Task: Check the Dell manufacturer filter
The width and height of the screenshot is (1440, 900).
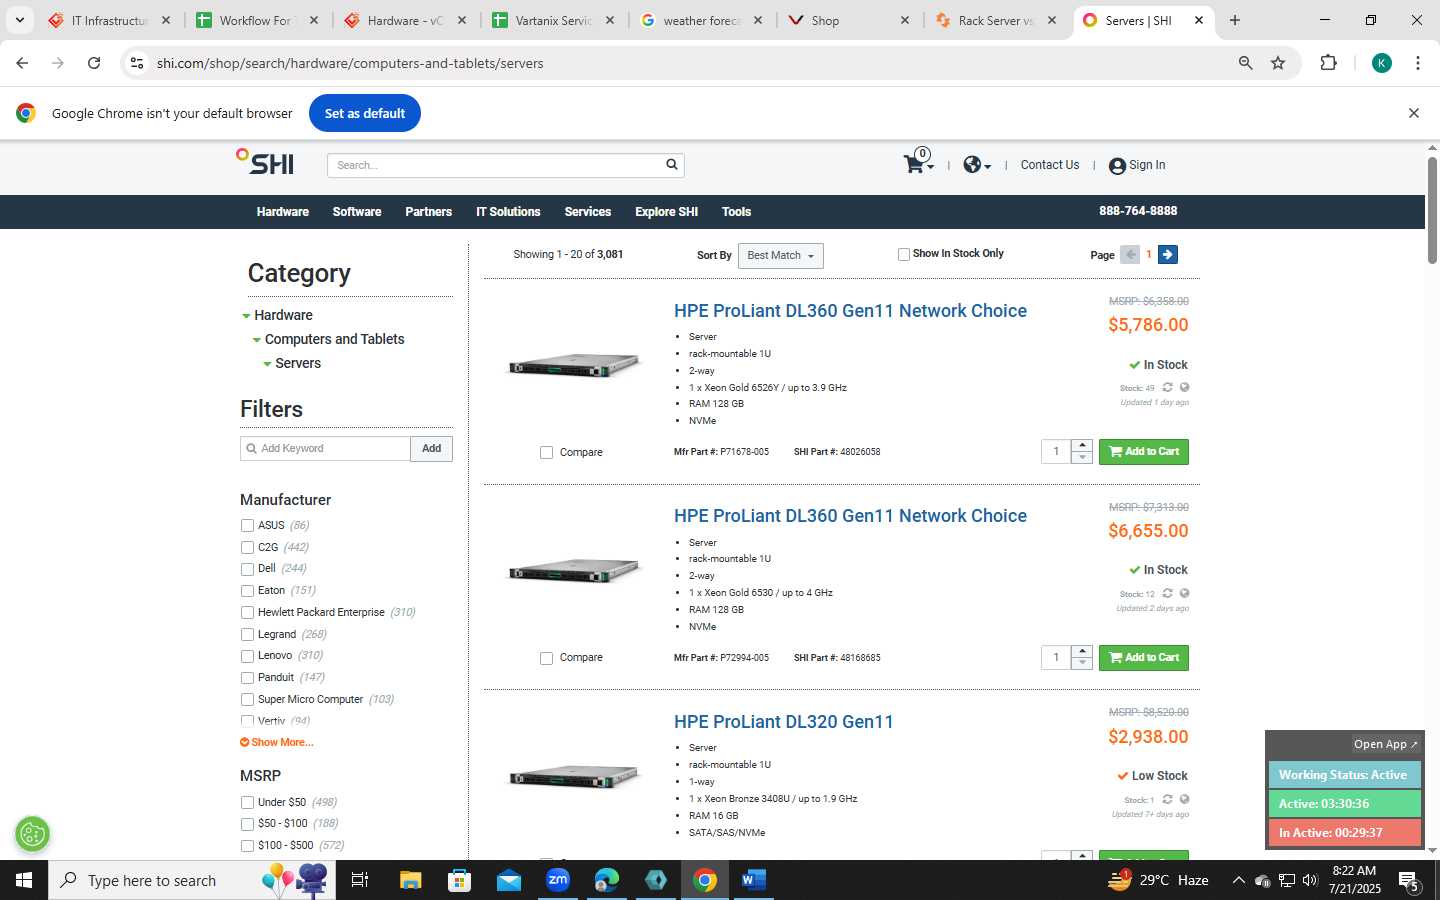Action: (247, 569)
